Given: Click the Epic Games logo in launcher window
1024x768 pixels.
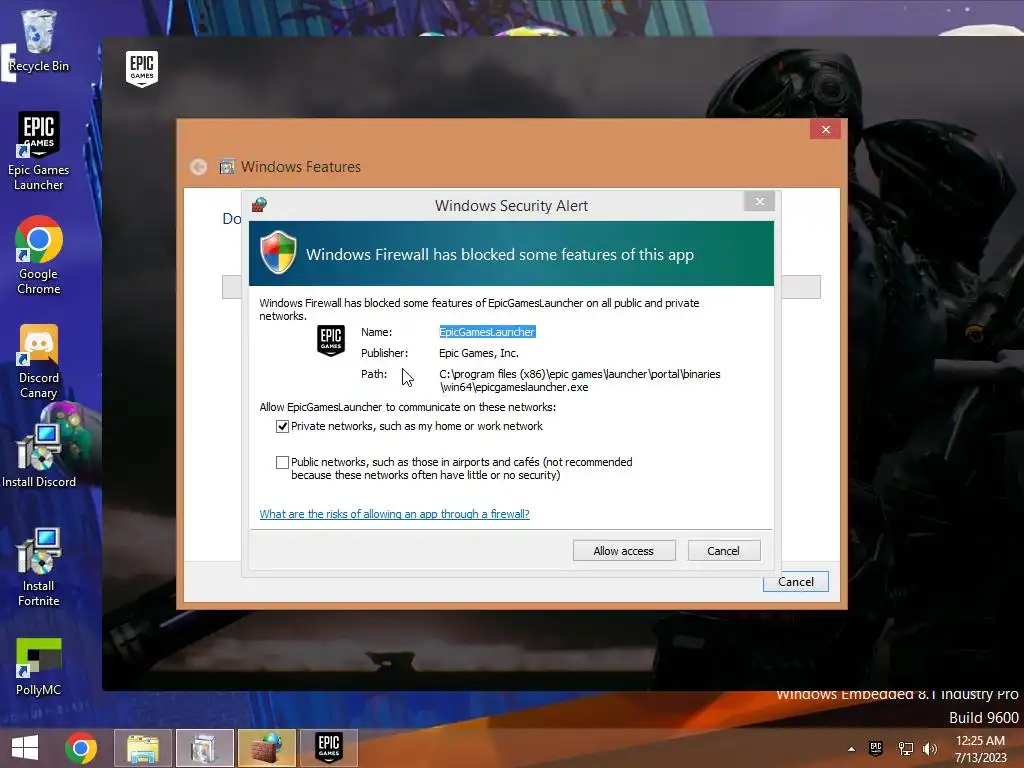Looking at the screenshot, I should [x=142, y=69].
